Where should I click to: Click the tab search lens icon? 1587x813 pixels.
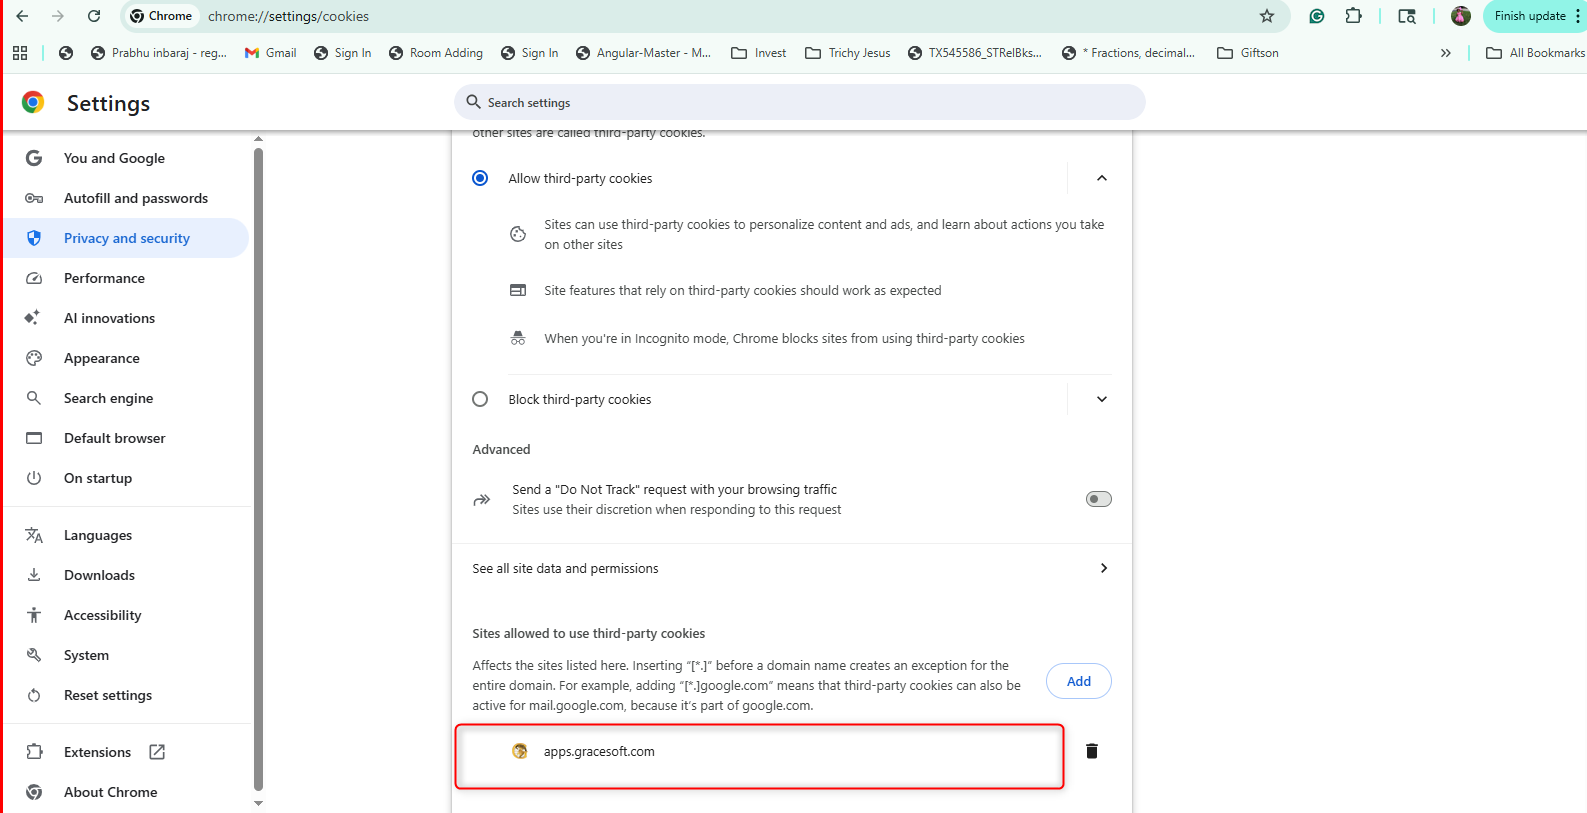1407,16
